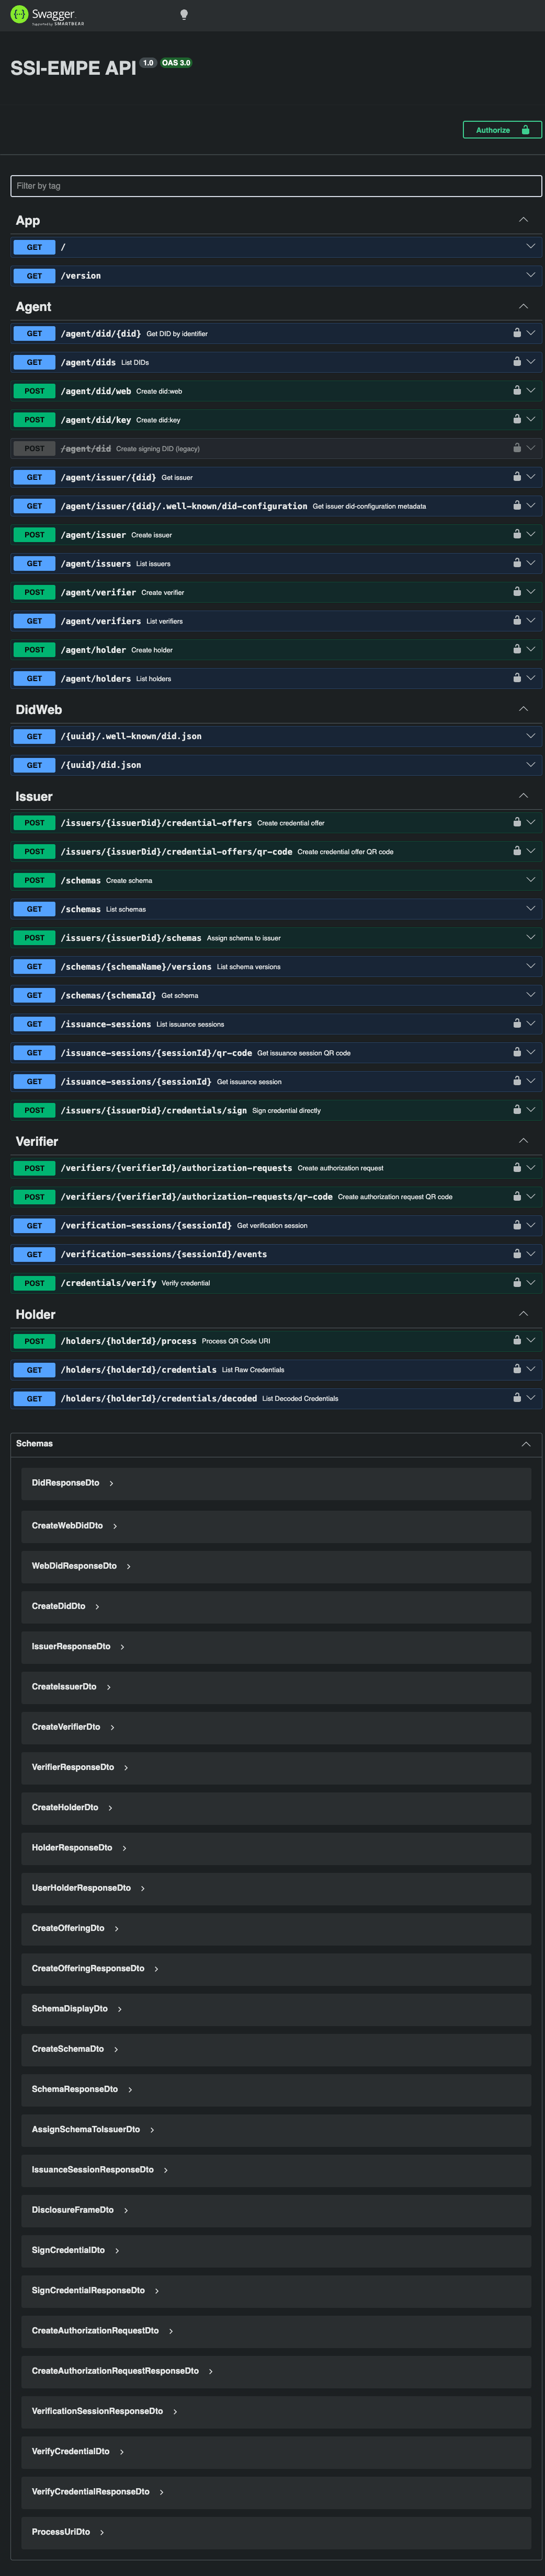
Task: Open the GET /{uuid}/.well-known/did.json endpoint
Action: pyautogui.click(x=276, y=736)
